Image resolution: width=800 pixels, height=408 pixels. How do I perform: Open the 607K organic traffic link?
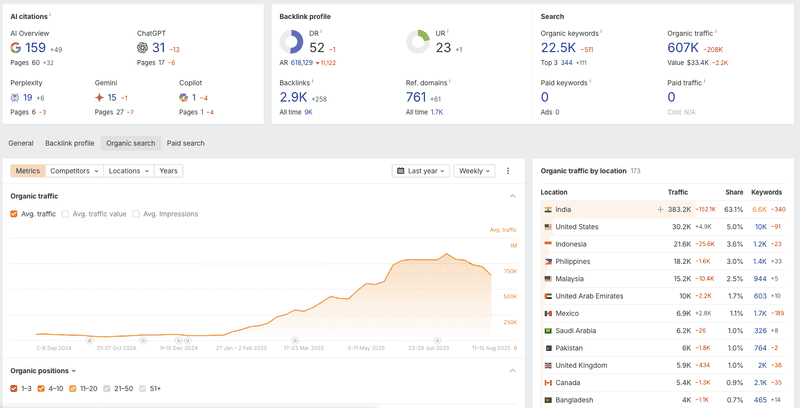pos(683,48)
